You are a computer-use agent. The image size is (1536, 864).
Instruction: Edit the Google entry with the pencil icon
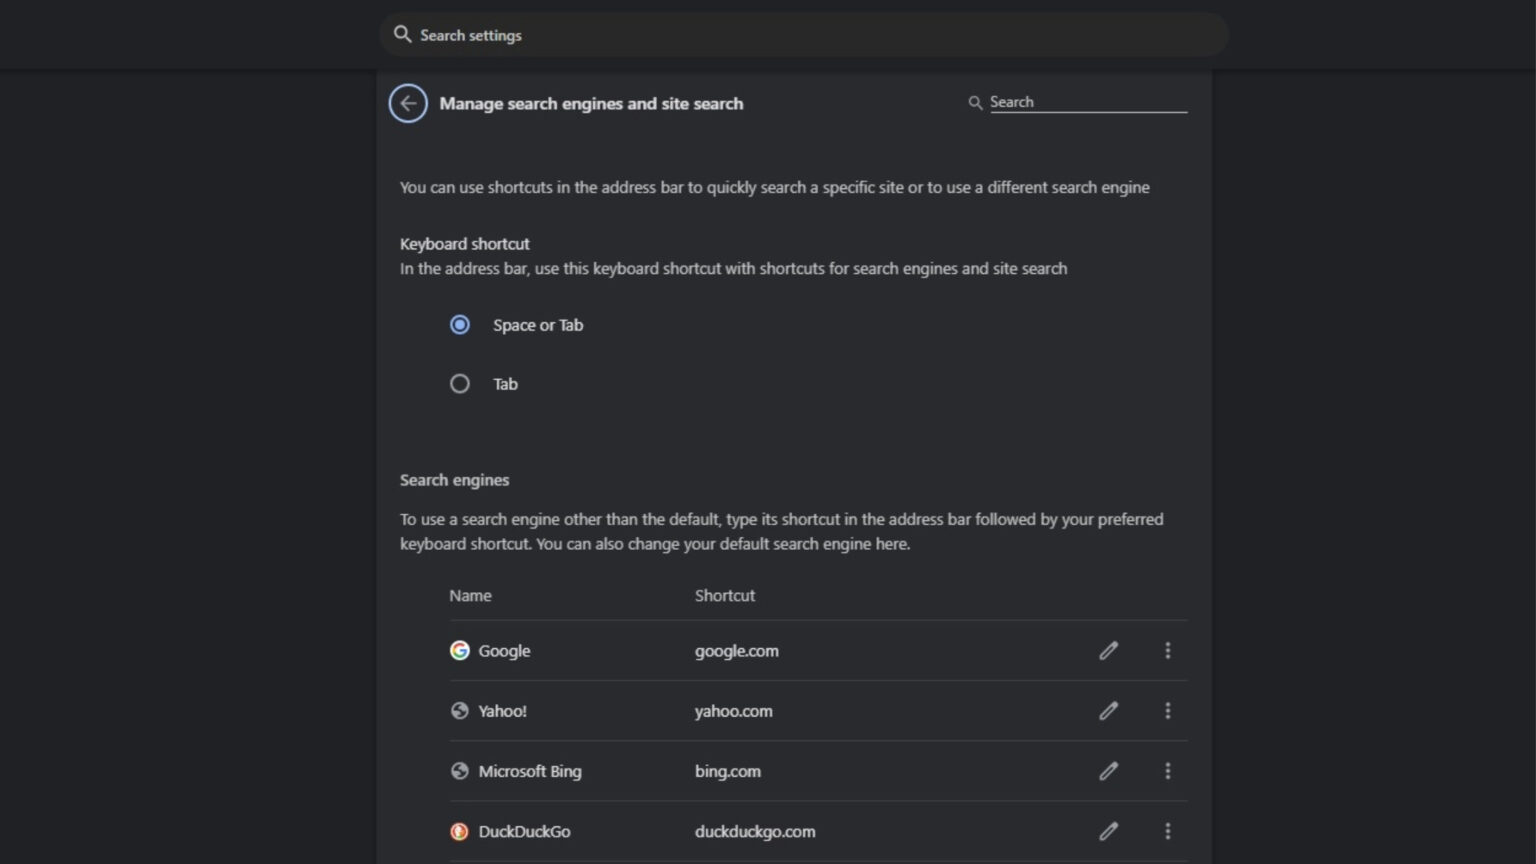coord(1109,650)
